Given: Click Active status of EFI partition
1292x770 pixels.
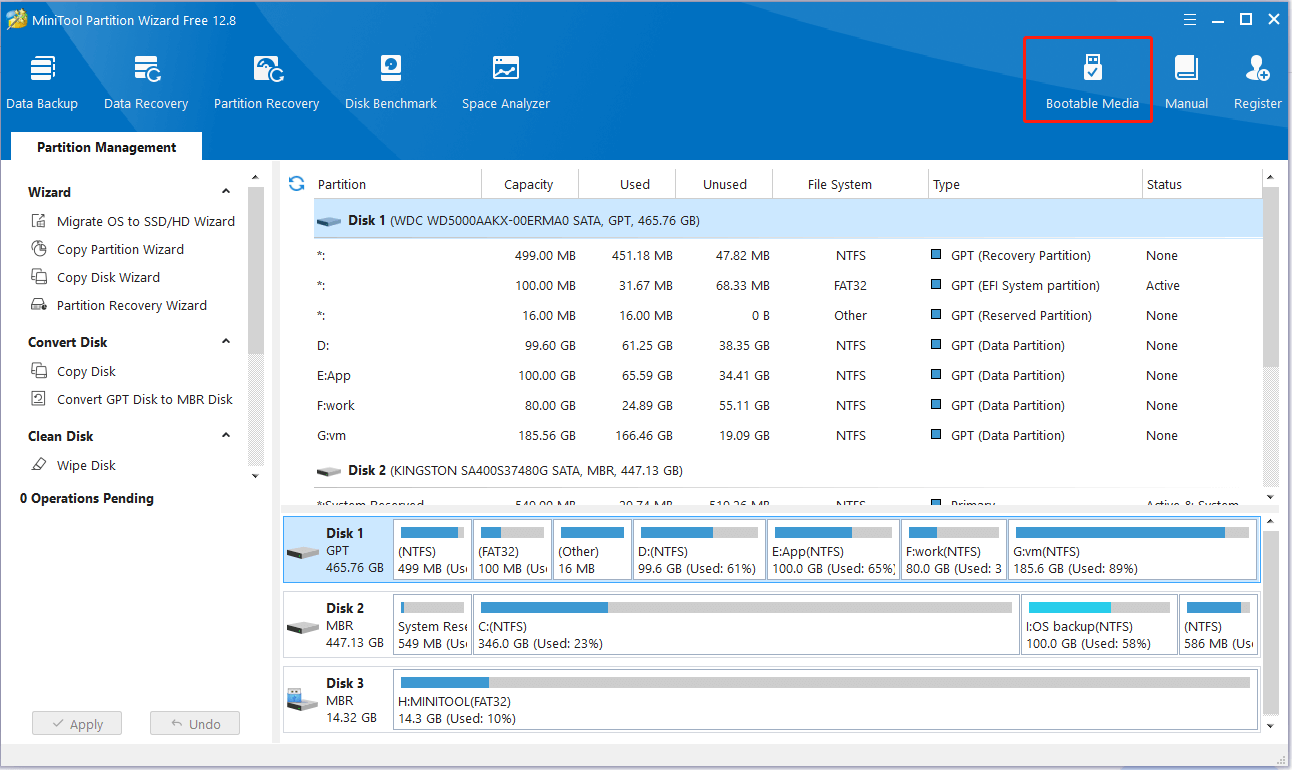Looking at the screenshot, I should pyautogui.click(x=1163, y=285).
